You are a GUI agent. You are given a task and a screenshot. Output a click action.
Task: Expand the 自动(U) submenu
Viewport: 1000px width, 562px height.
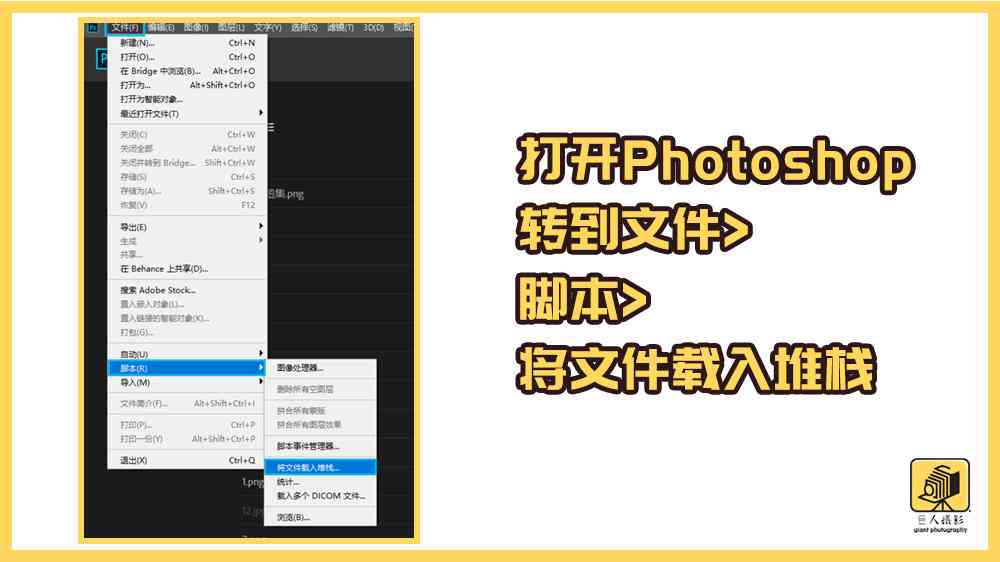coord(188,354)
